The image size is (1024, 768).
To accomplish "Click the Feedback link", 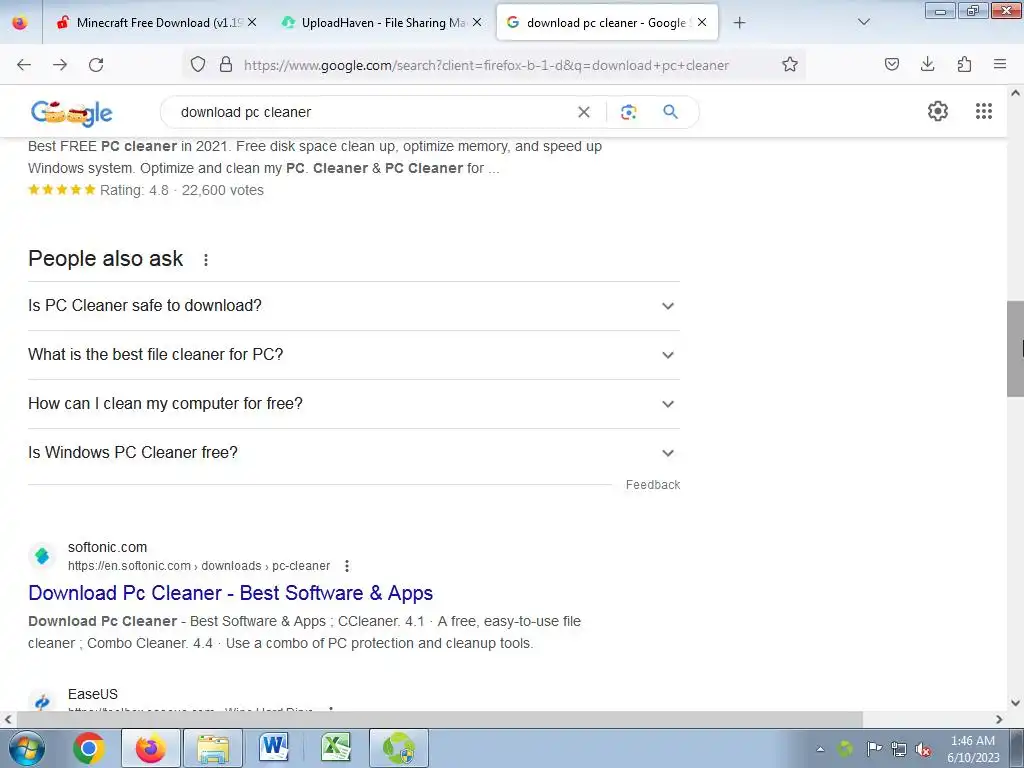I will tap(652, 485).
